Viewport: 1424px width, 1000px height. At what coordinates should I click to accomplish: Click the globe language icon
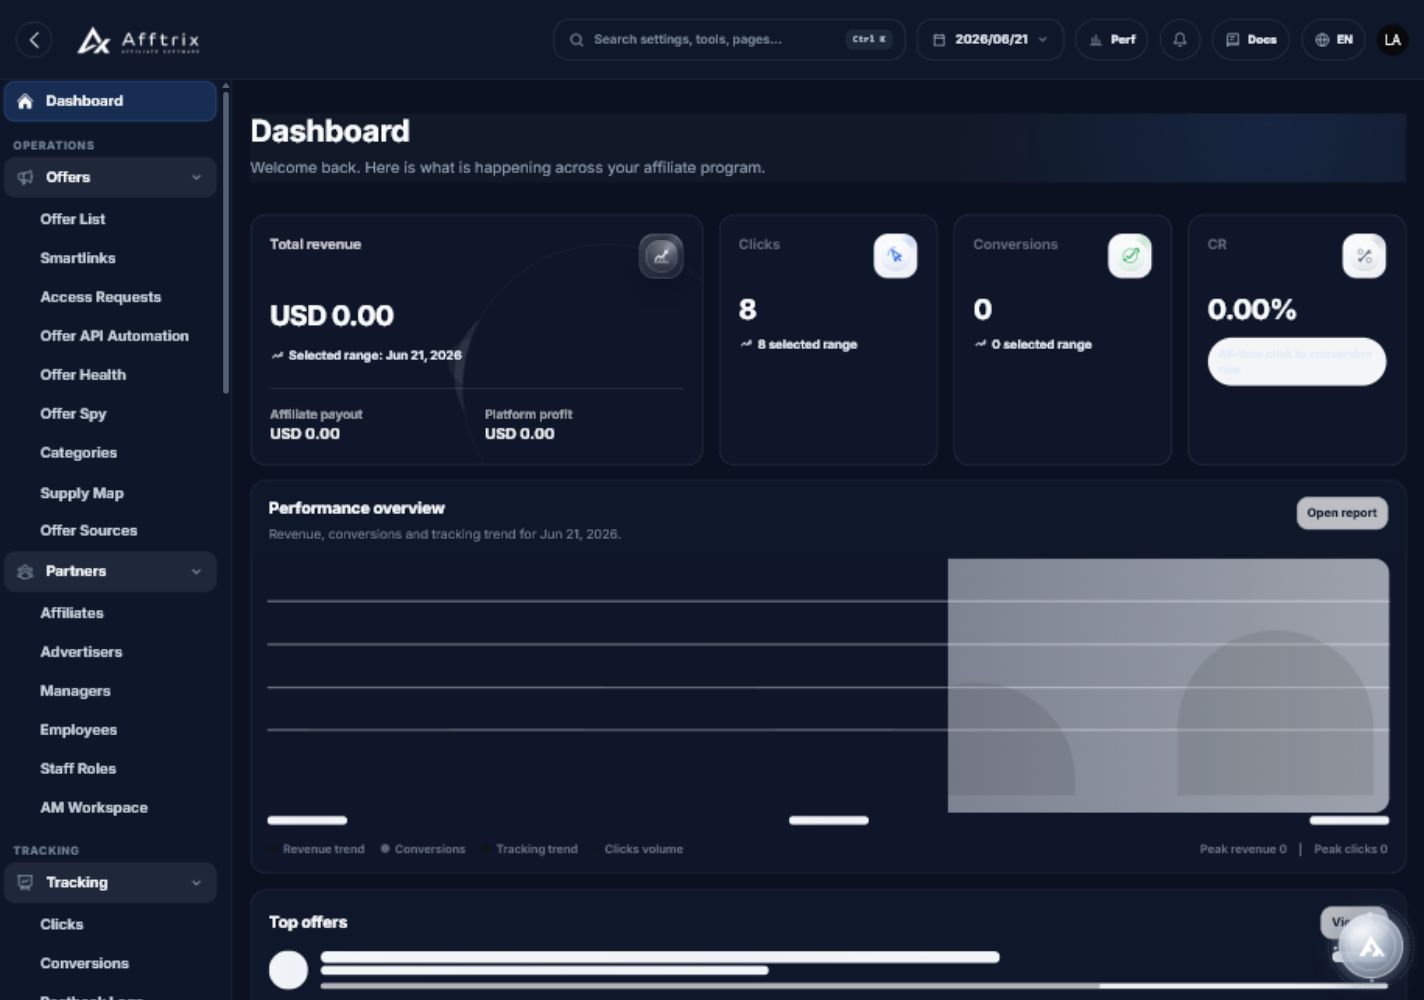[x=1322, y=40]
